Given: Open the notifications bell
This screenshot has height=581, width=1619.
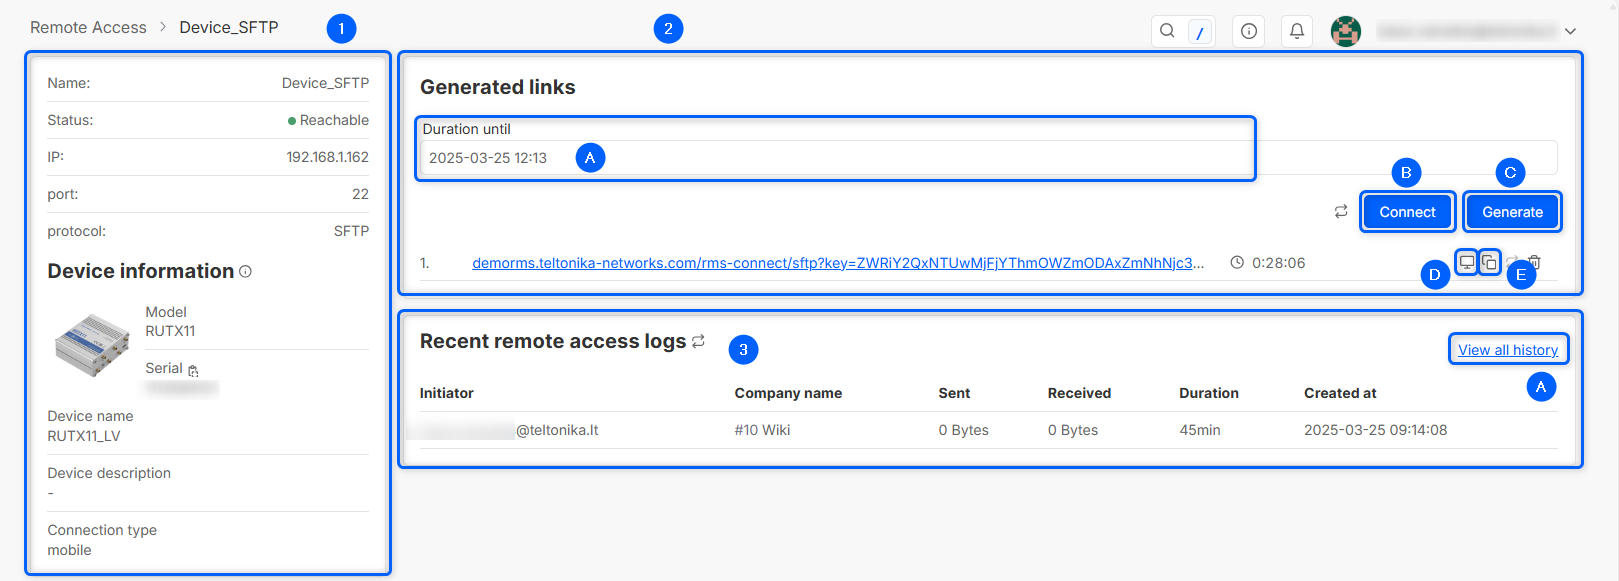Looking at the screenshot, I should 1297,31.
